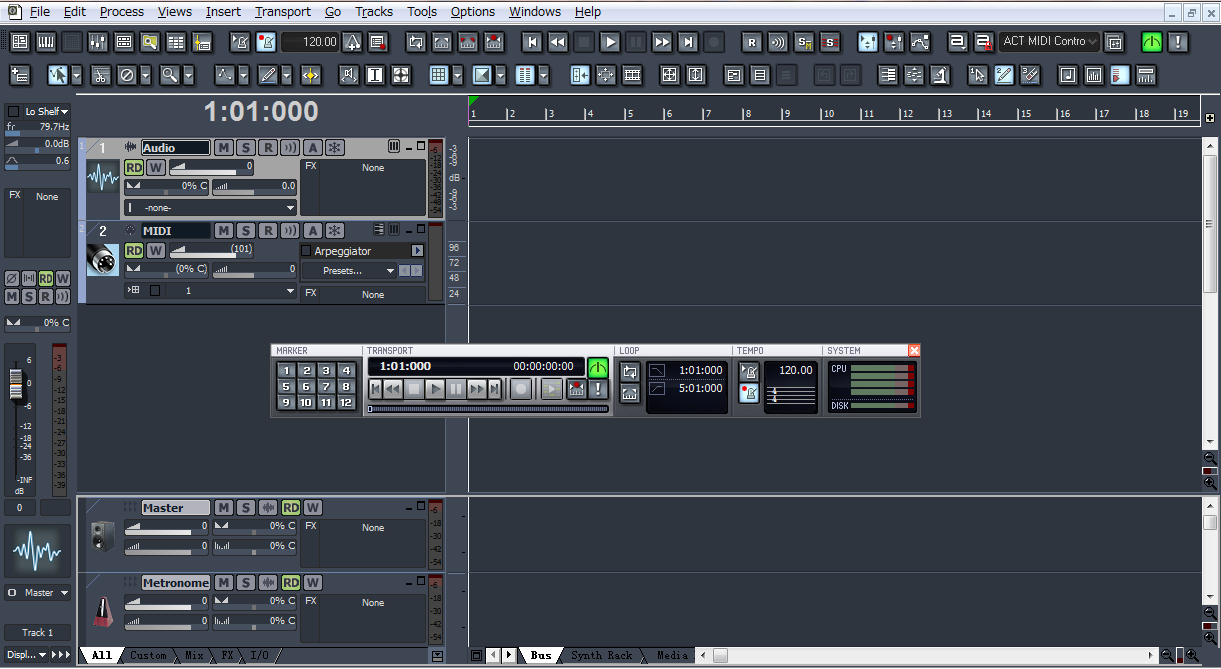Click marker button 12 in Marker panel
This screenshot has height=669, width=1221.
click(346, 403)
